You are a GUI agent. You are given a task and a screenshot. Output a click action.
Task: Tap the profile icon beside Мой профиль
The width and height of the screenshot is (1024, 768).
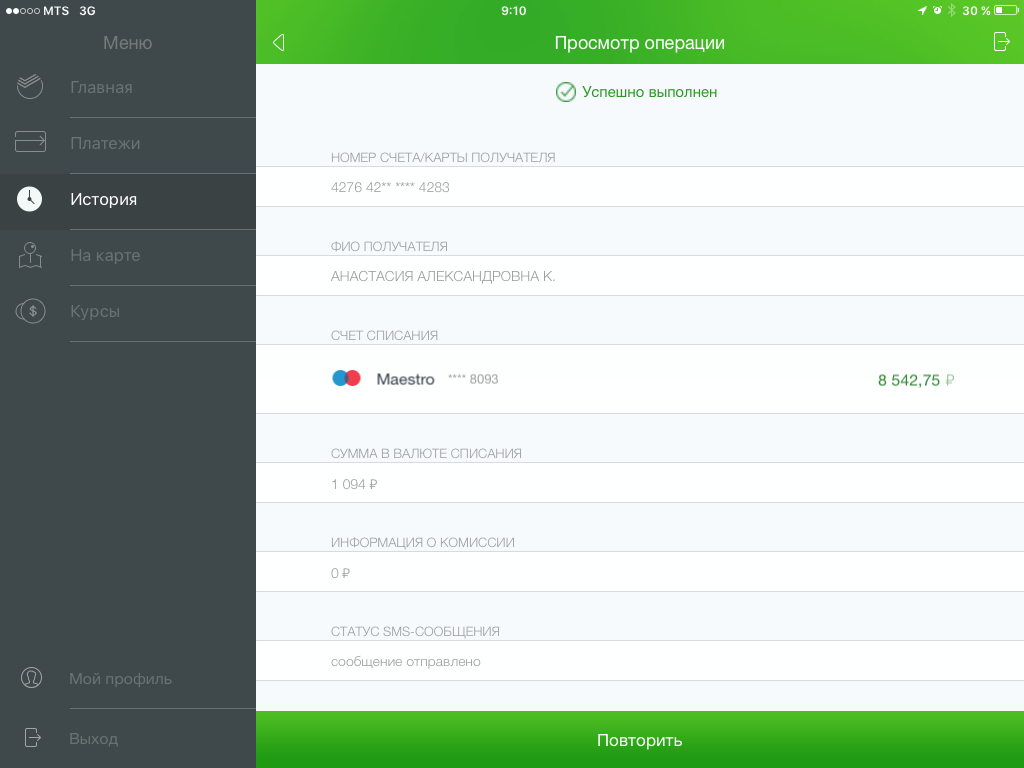tap(31, 677)
